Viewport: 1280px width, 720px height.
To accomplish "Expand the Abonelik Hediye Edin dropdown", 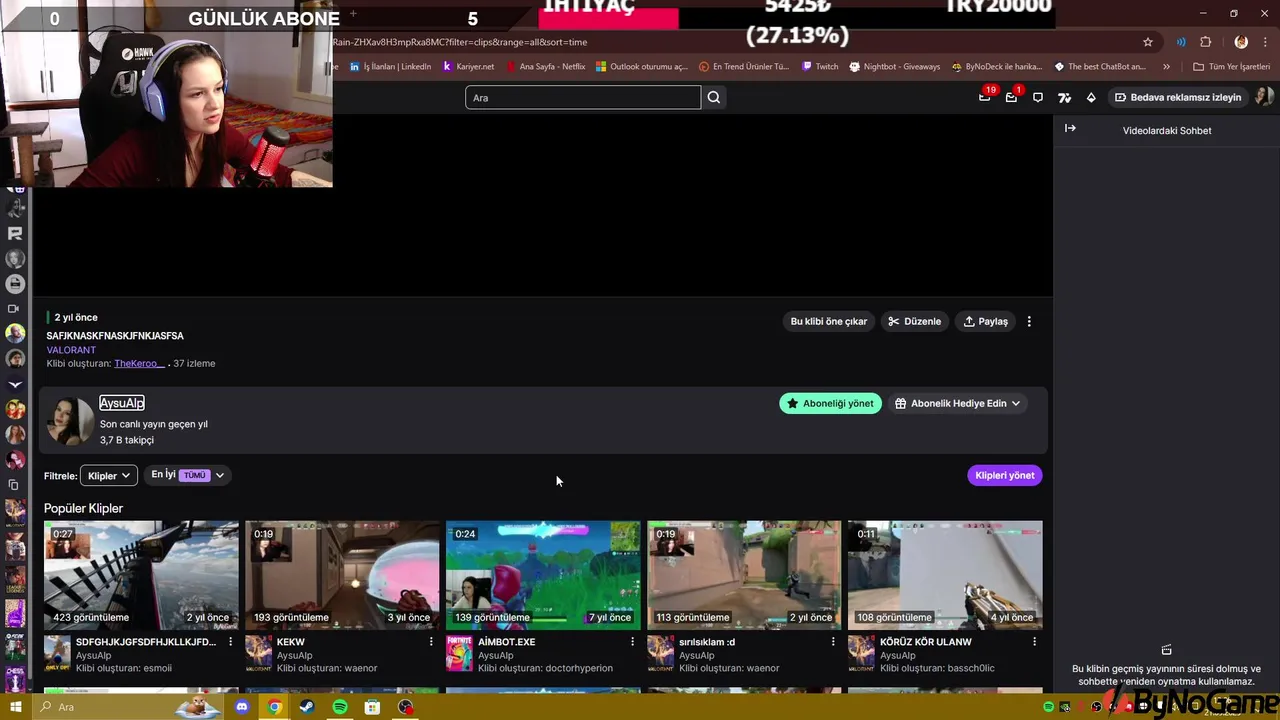I will click(957, 403).
